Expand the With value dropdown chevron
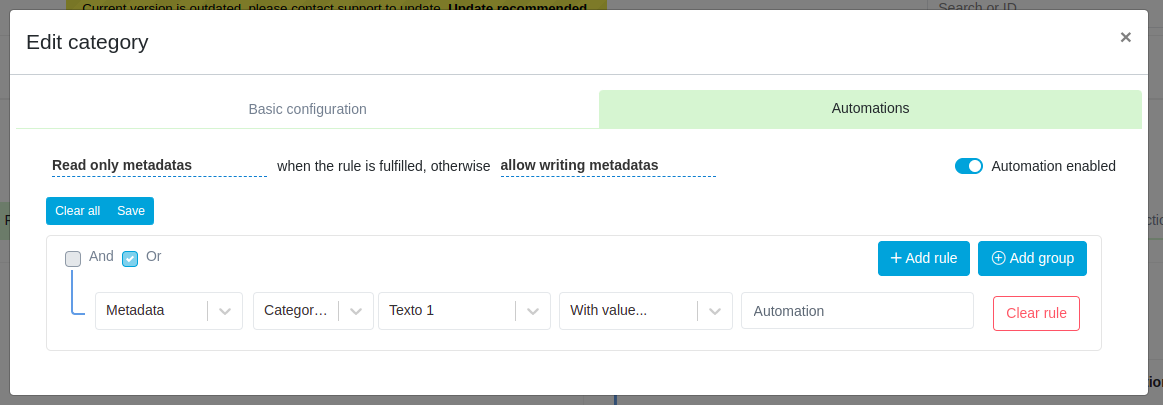Viewport: 1163px width, 405px height. tap(715, 311)
